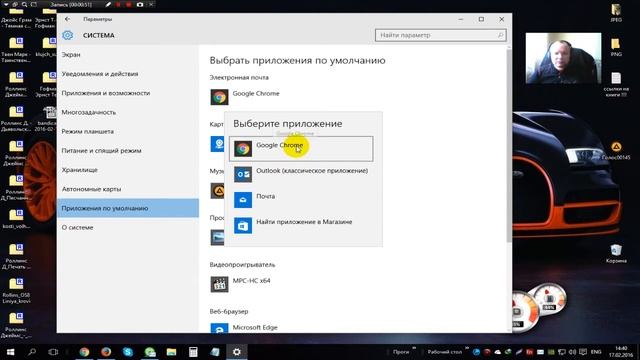Click the taskbar clock and date
The width and height of the screenshot is (640, 360).
tap(621, 351)
